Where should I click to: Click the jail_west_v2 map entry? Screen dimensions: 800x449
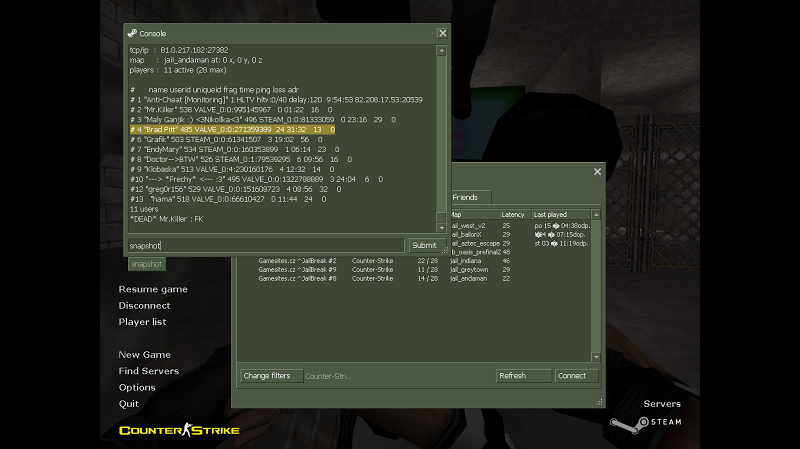coord(468,226)
